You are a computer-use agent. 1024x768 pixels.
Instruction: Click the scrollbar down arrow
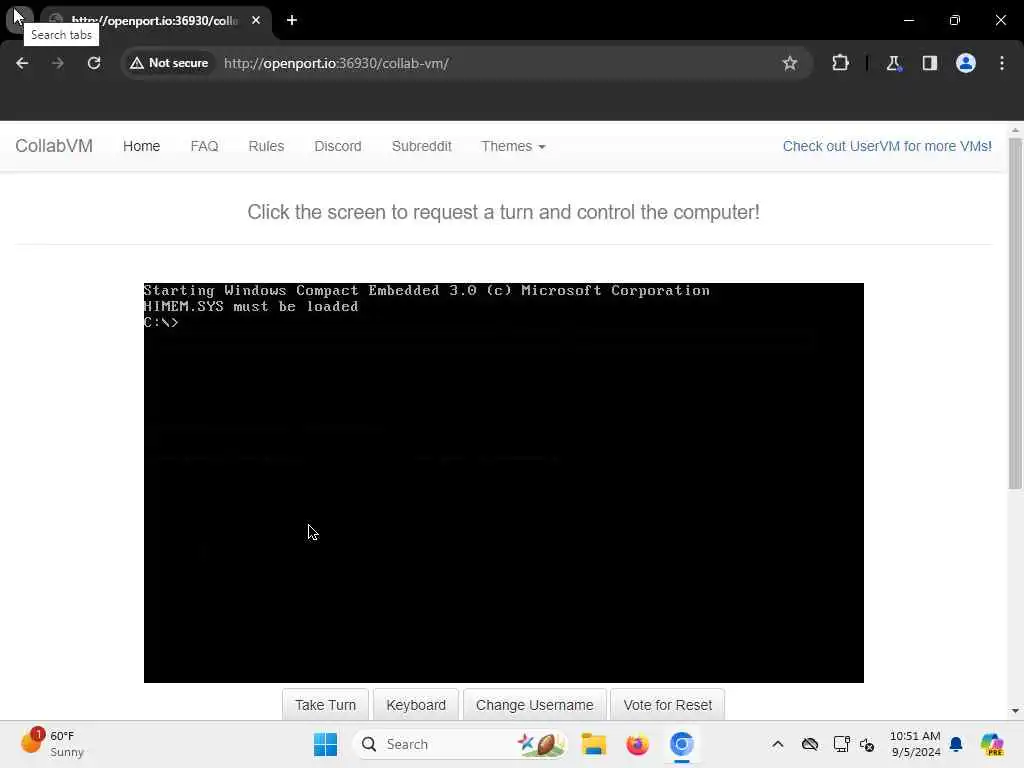(x=1015, y=711)
